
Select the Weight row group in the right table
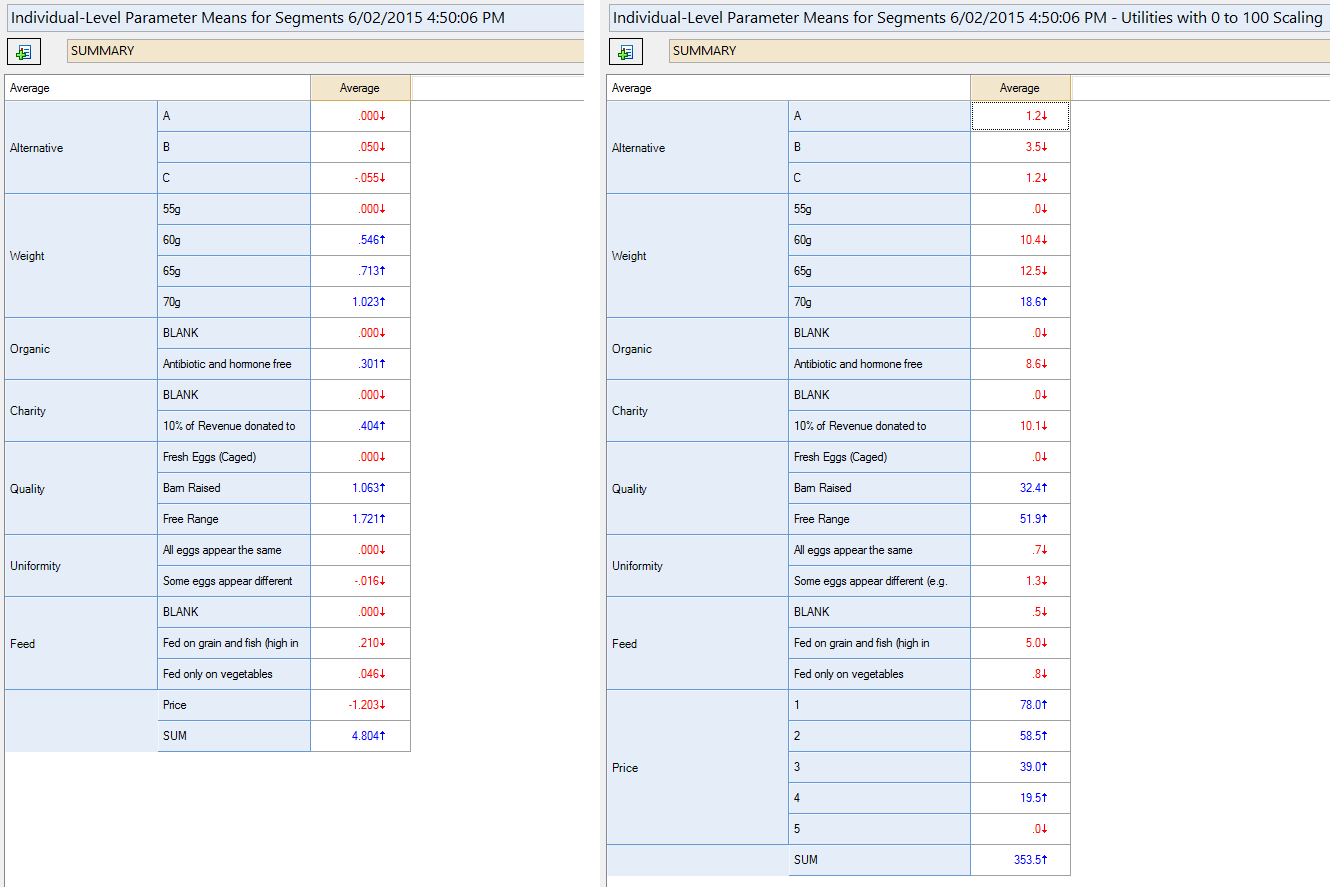click(x=697, y=256)
